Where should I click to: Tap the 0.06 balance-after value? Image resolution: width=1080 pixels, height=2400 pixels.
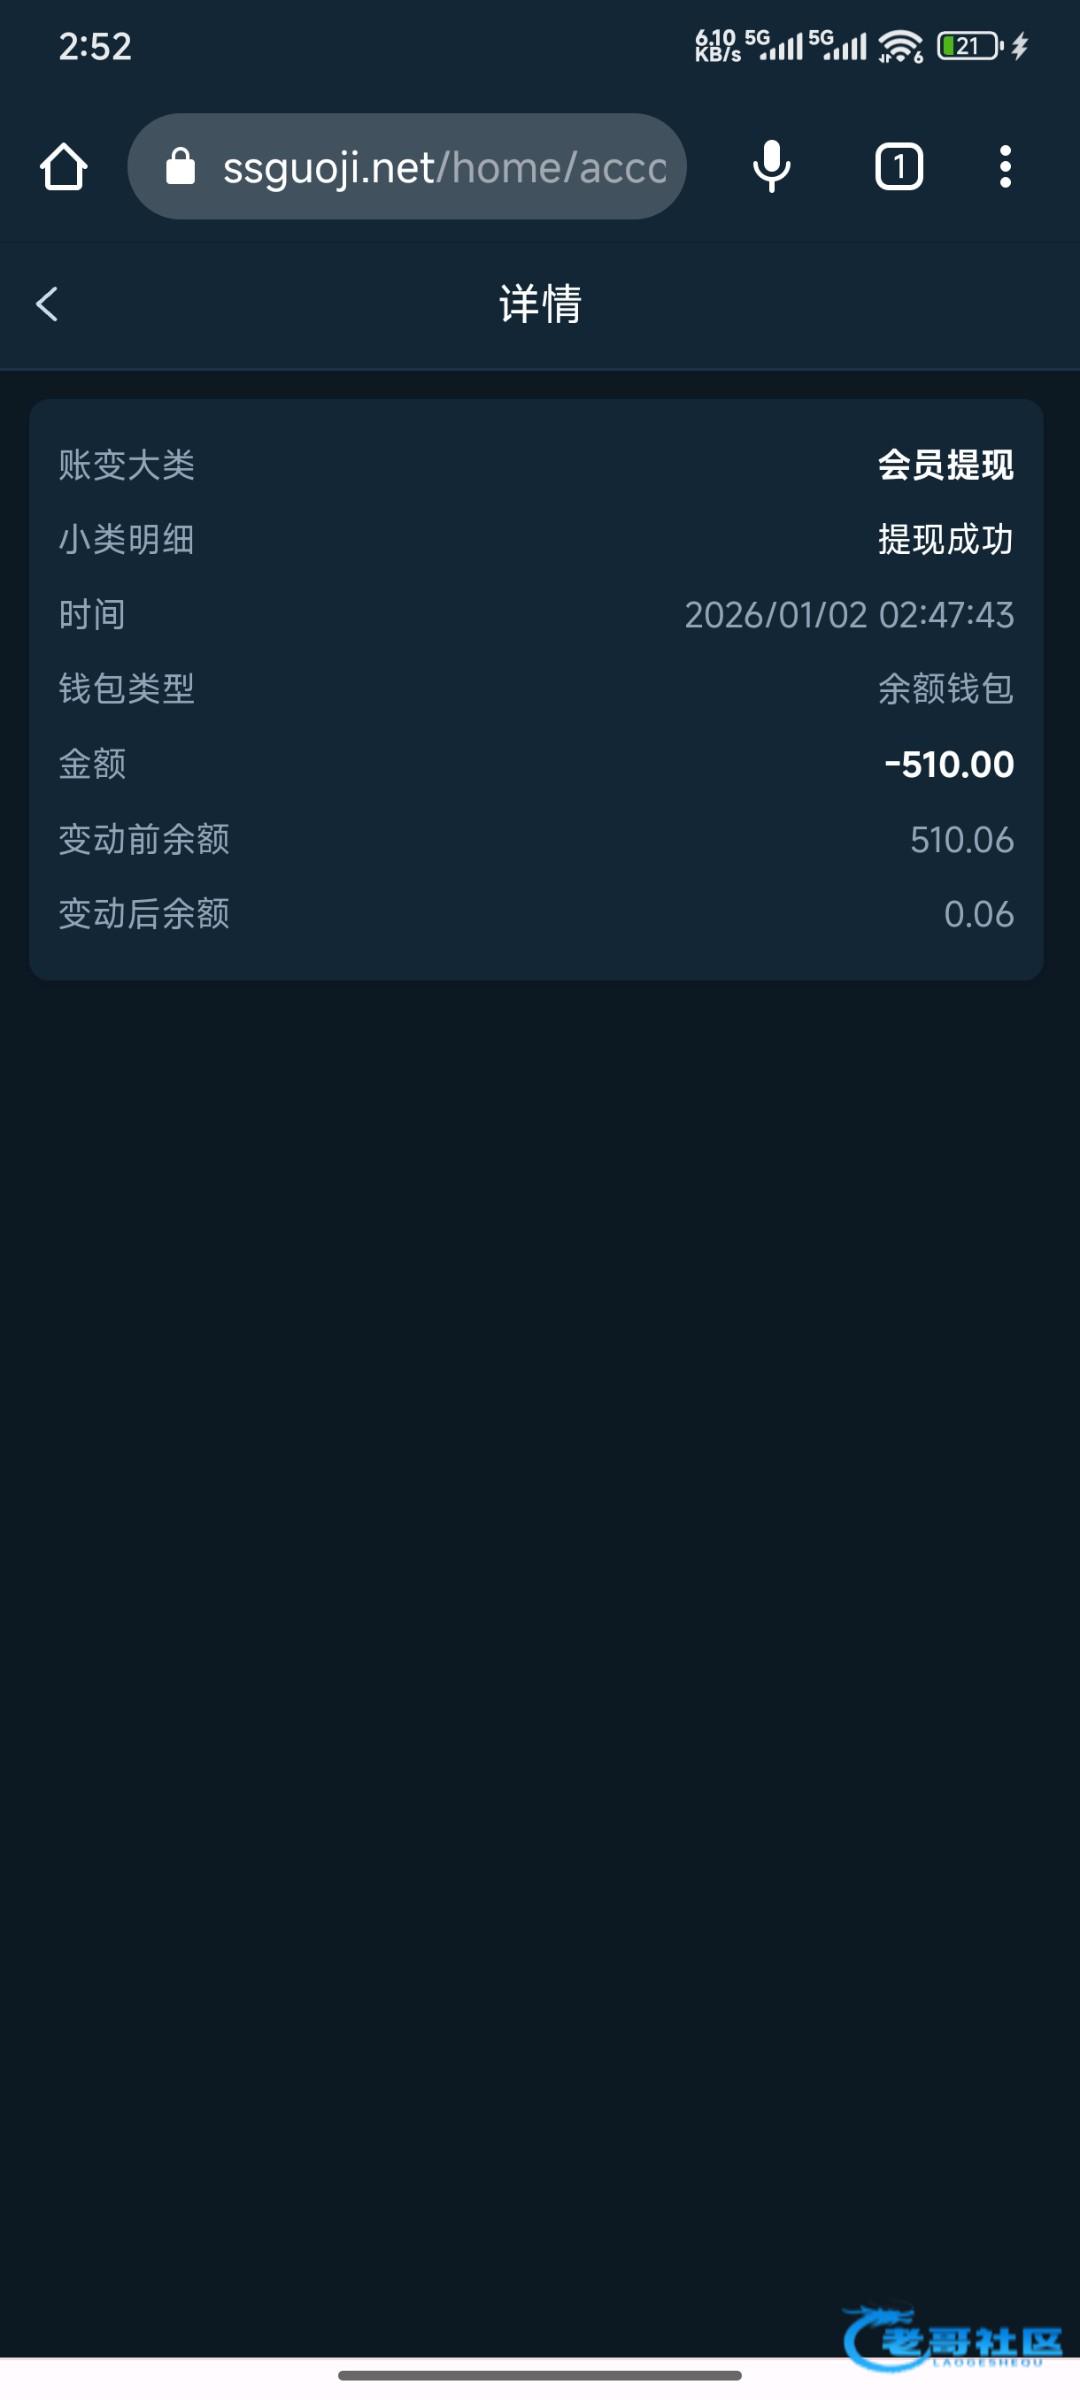[978, 914]
